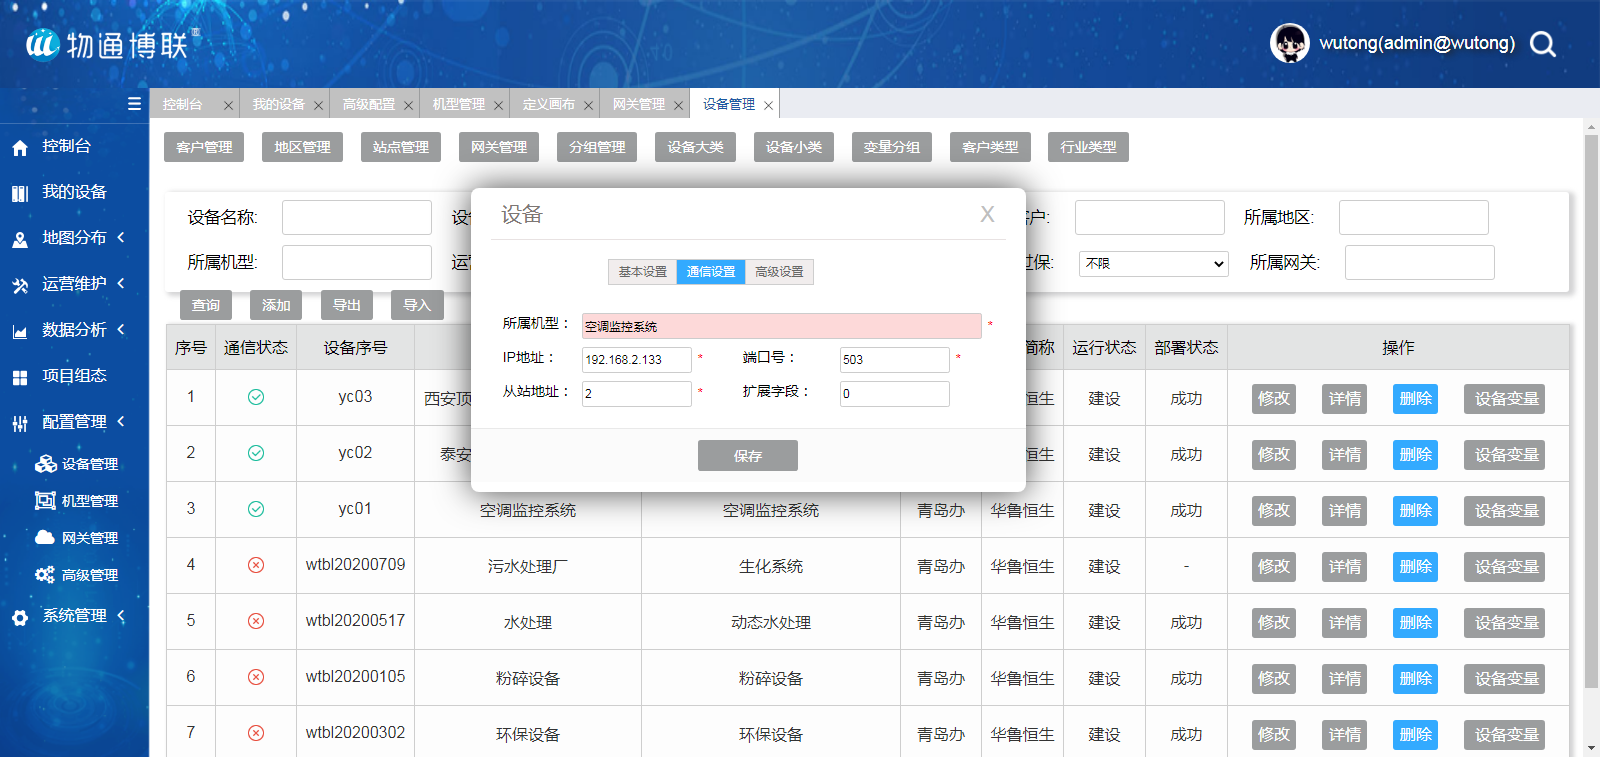Click the 所属机型 field in dialog
Image resolution: width=1600 pixels, height=757 pixels.
click(x=782, y=326)
